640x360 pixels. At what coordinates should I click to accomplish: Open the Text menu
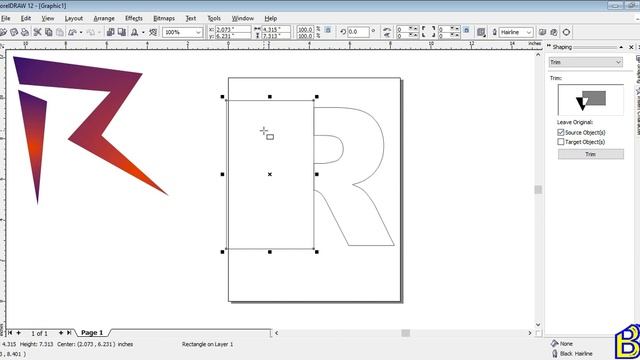(x=191, y=18)
